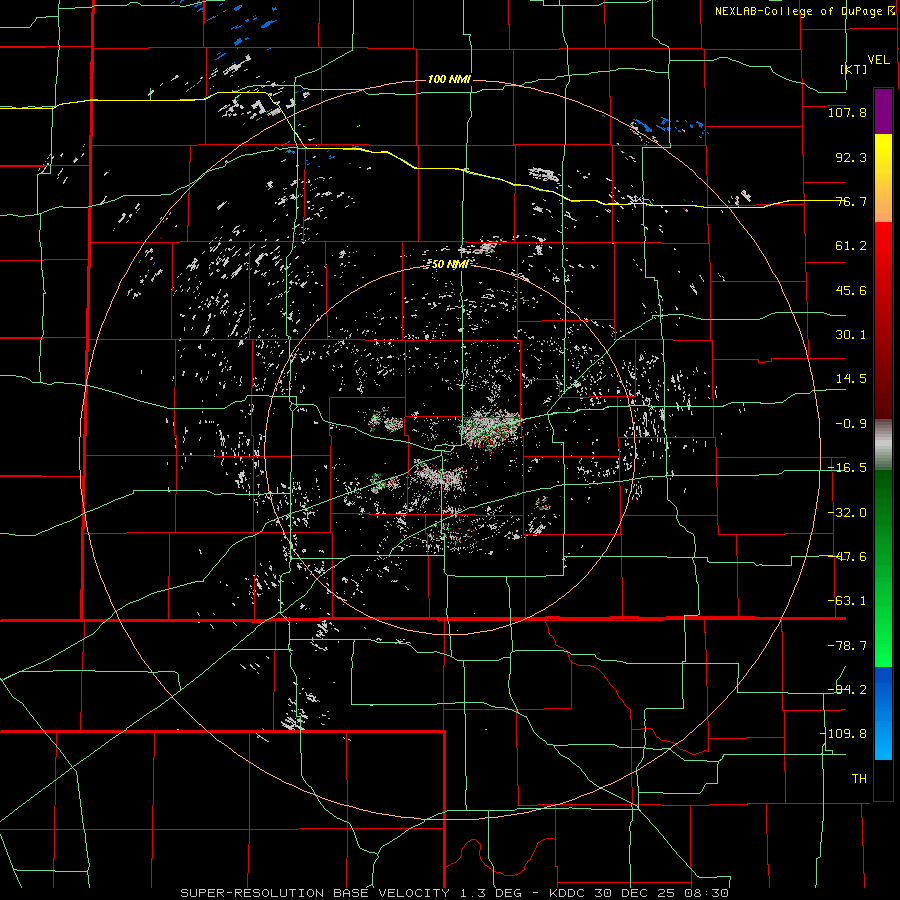Click the TH label on the legend
The width and height of the screenshot is (900, 900).
[x=859, y=779]
